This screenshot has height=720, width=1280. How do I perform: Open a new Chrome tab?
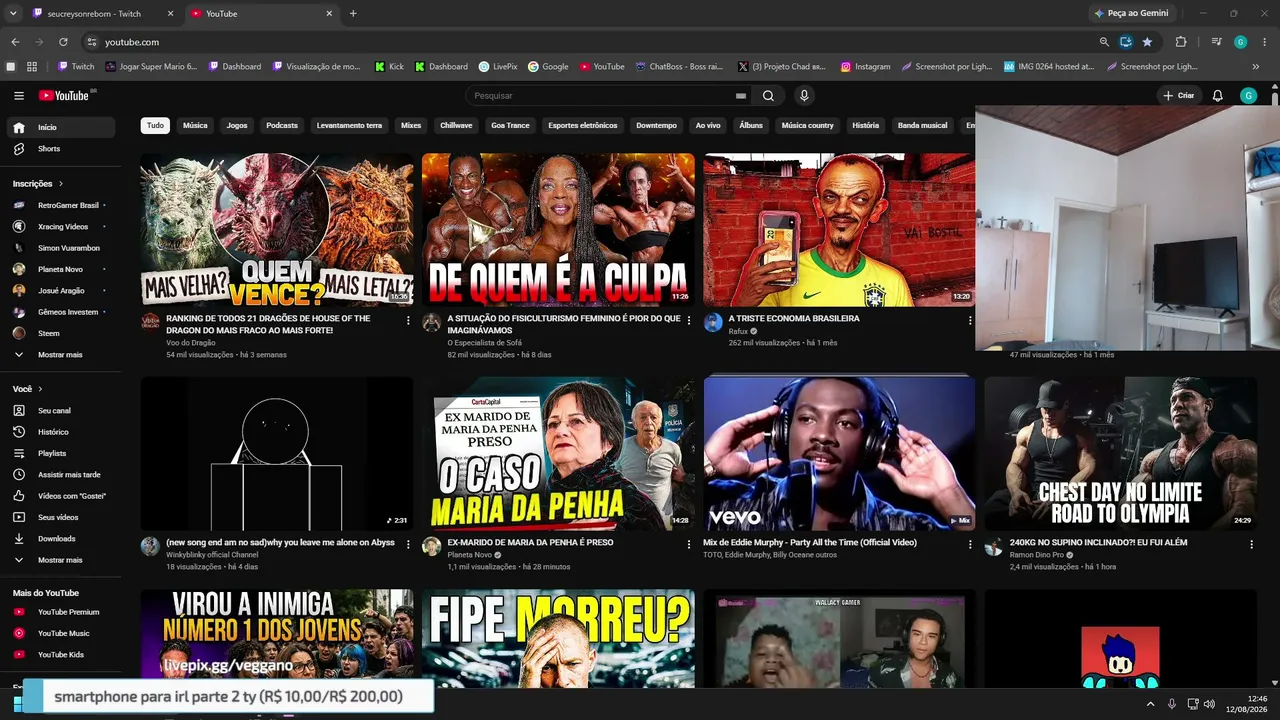coord(353,14)
